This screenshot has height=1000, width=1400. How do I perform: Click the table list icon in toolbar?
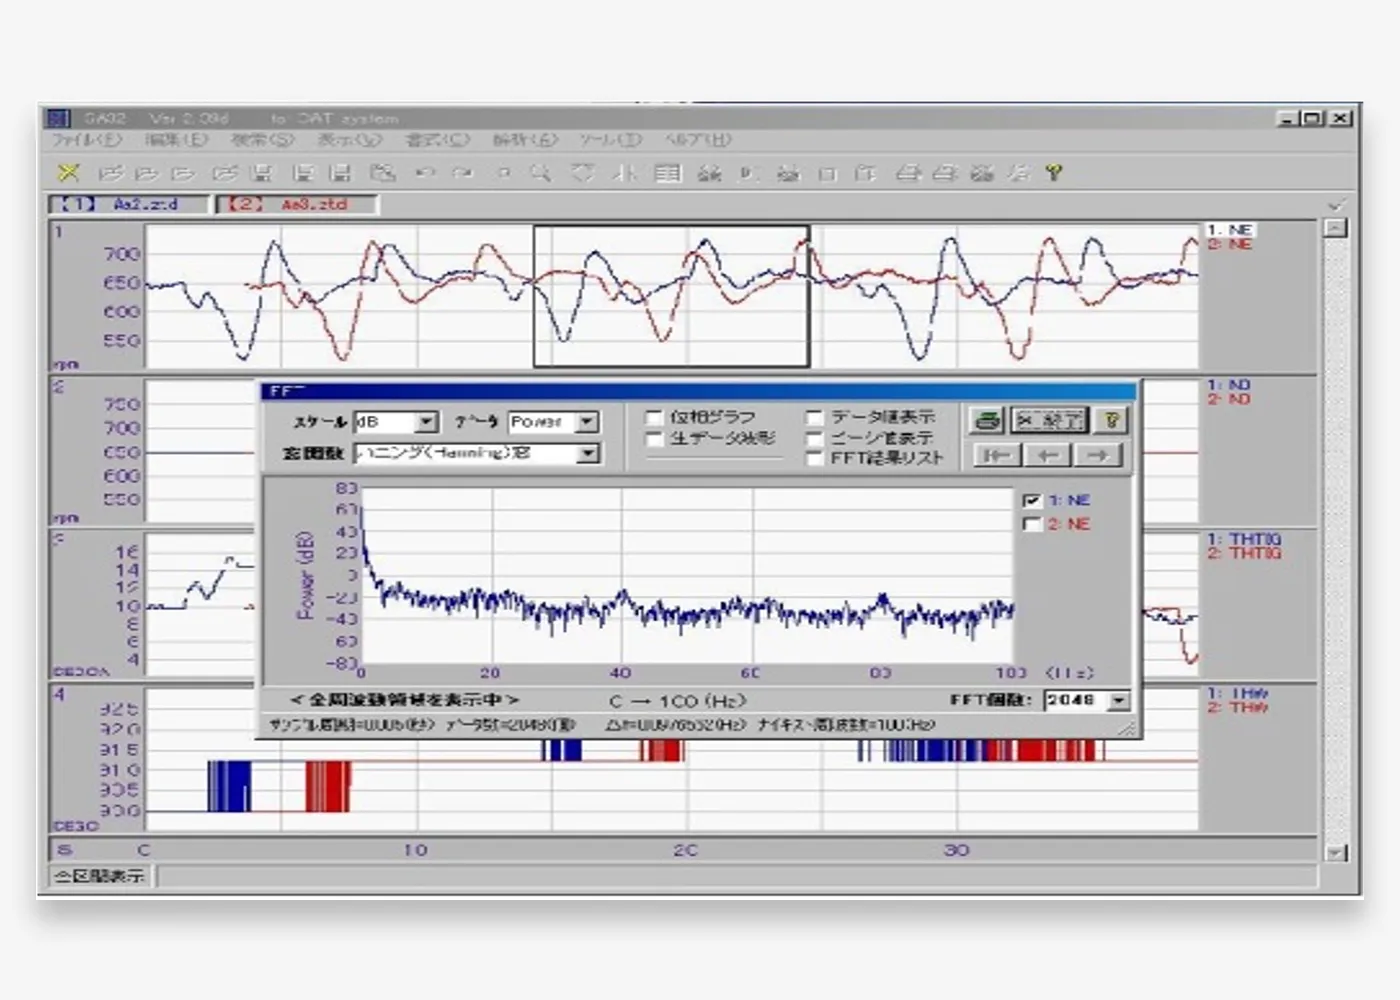pos(667,173)
